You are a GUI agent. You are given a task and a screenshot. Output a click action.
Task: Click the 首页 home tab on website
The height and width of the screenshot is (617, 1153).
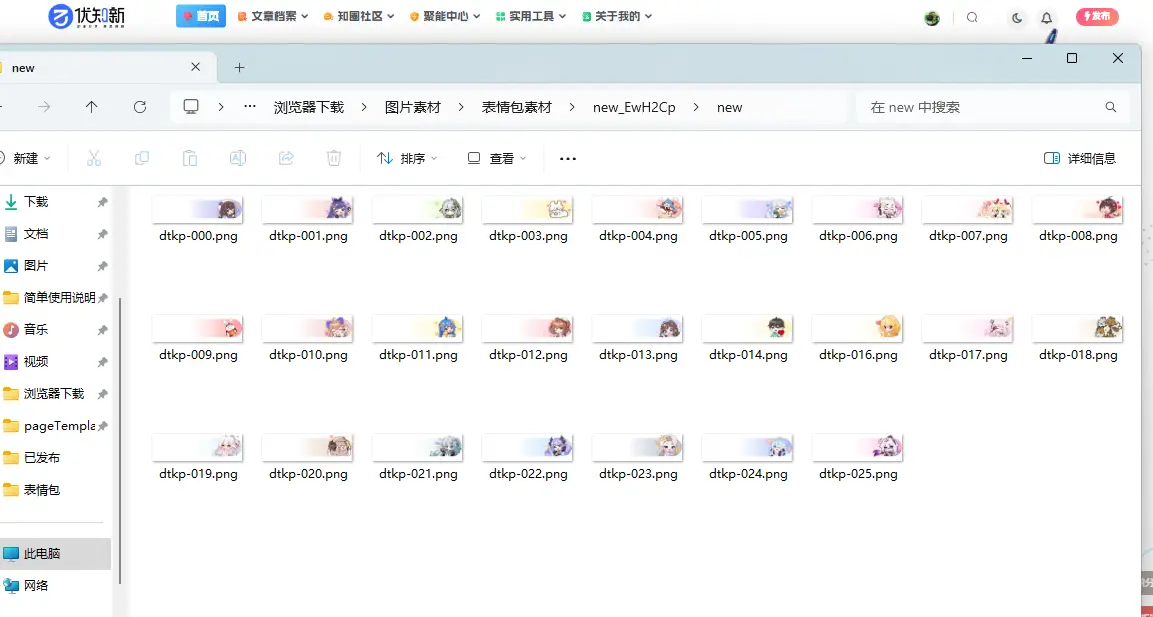point(201,16)
